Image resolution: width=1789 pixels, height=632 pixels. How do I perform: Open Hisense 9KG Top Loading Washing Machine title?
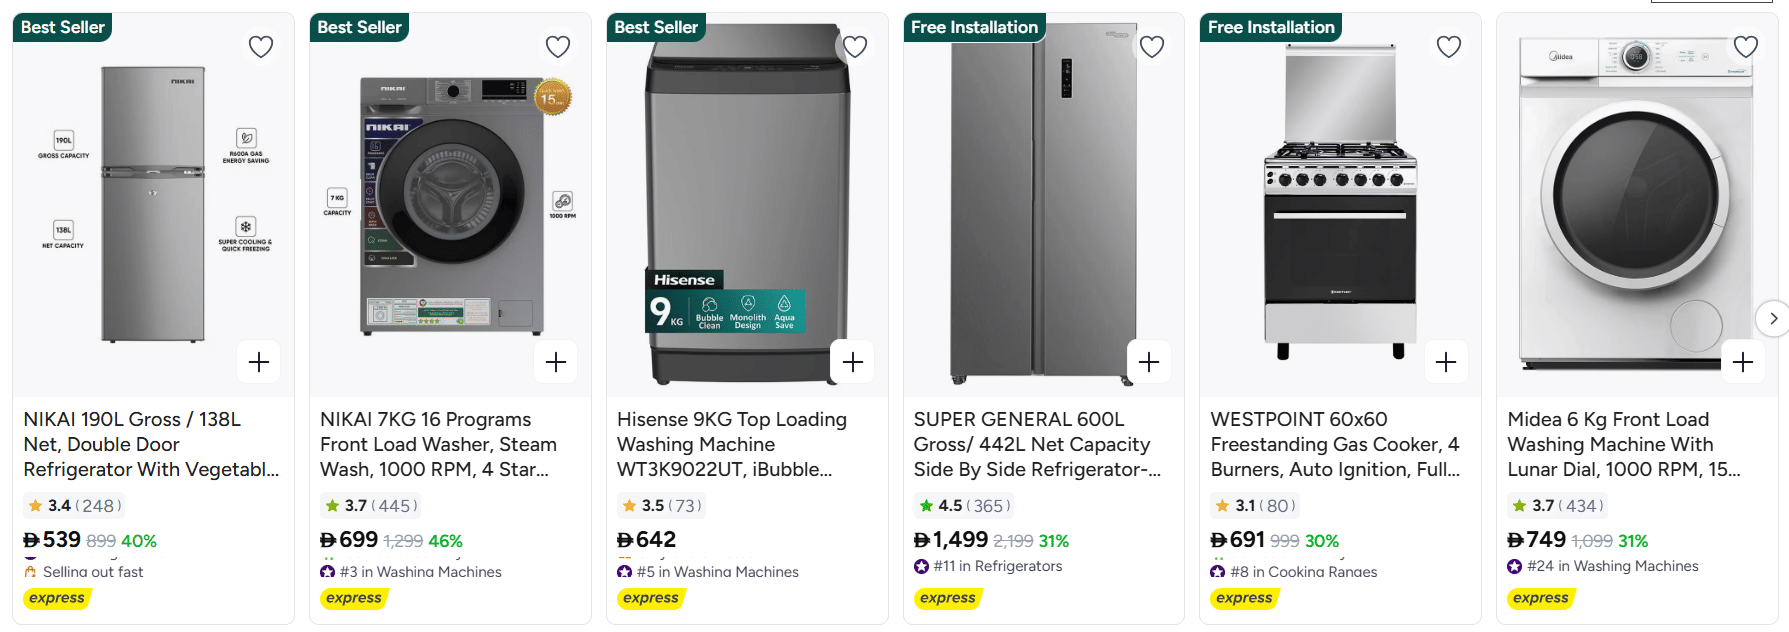[x=731, y=444]
